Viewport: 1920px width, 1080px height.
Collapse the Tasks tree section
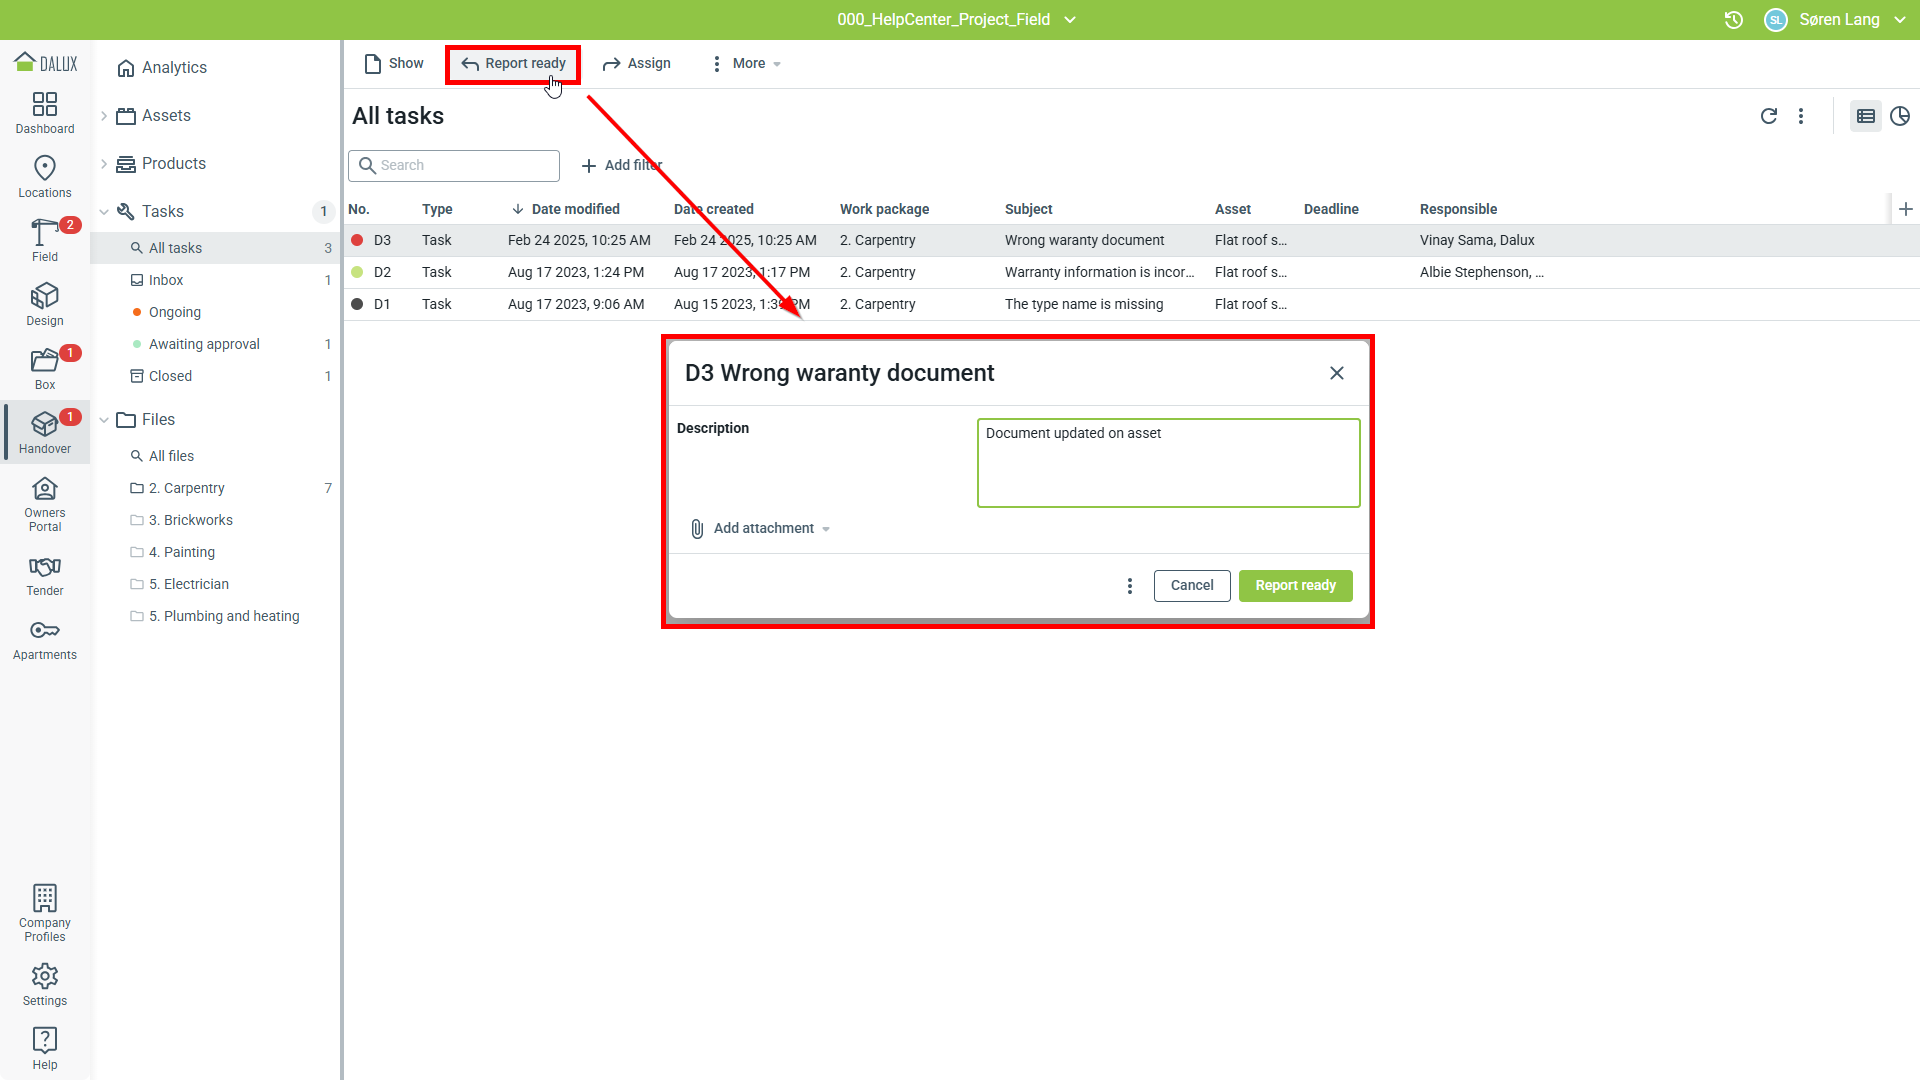pyautogui.click(x=104, y=212)
